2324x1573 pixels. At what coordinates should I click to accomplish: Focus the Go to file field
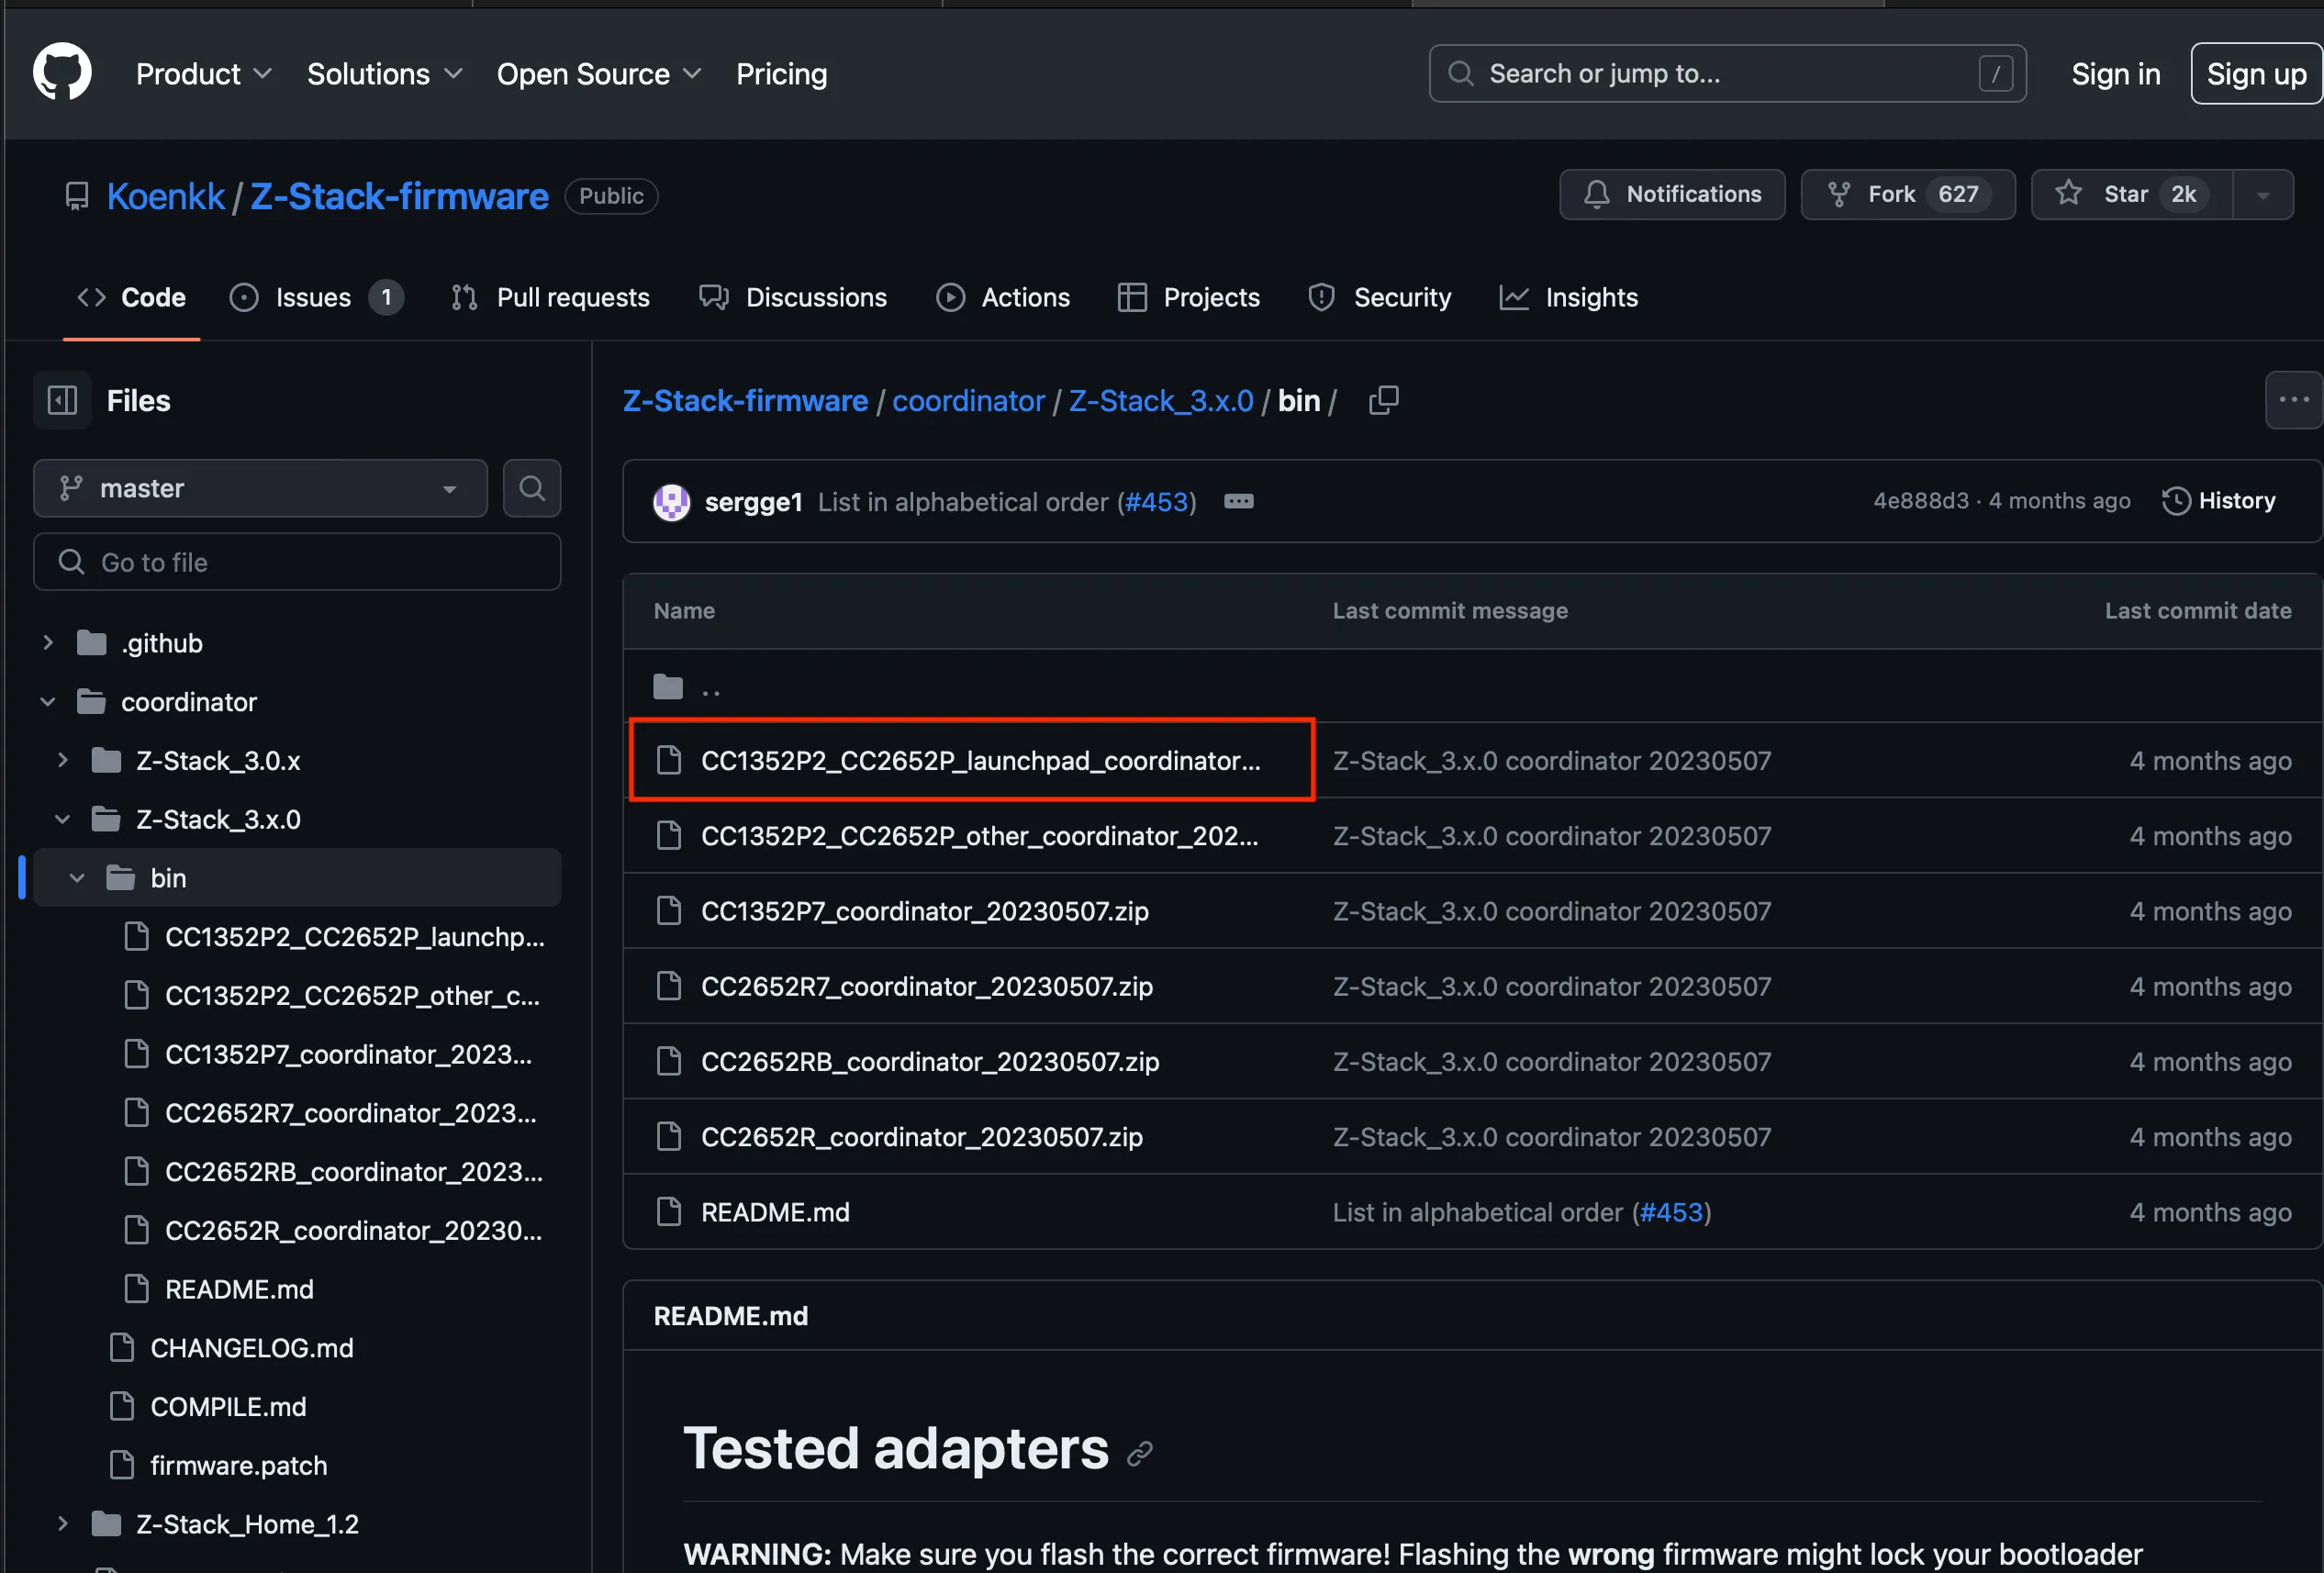297,562
